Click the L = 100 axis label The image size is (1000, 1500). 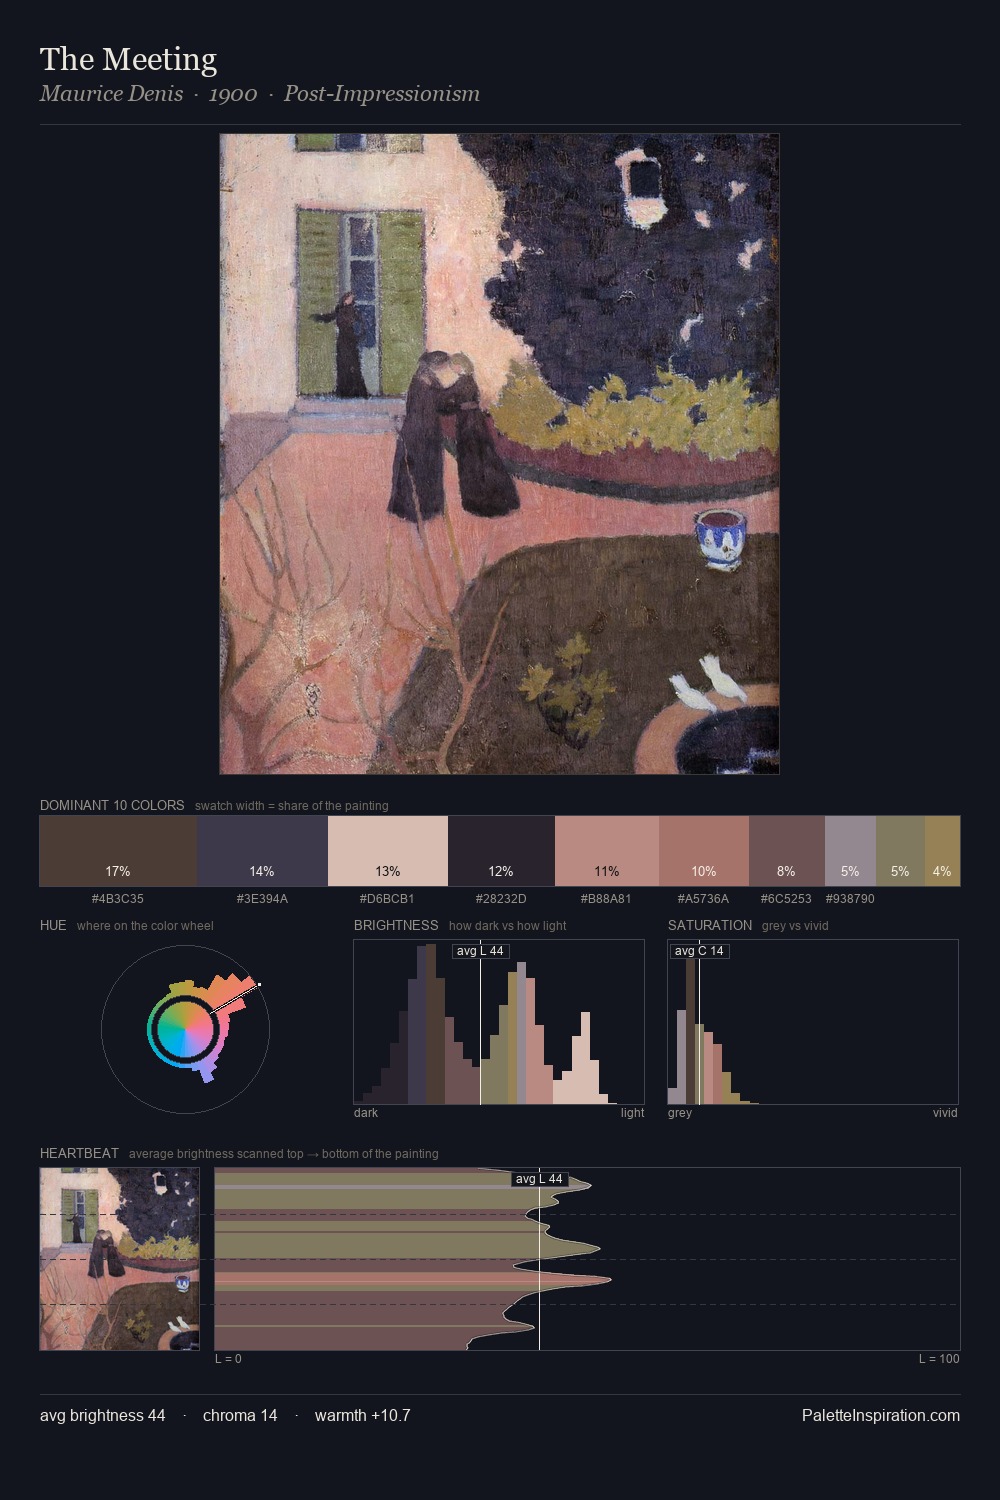[x=939, y=1359]
